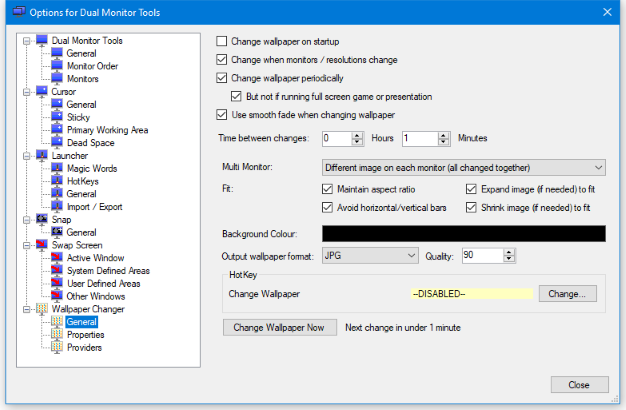Click the Dual Monitor Tools root monitor icon
This screenshot has height=410, width=626.
tap(42, 40)
